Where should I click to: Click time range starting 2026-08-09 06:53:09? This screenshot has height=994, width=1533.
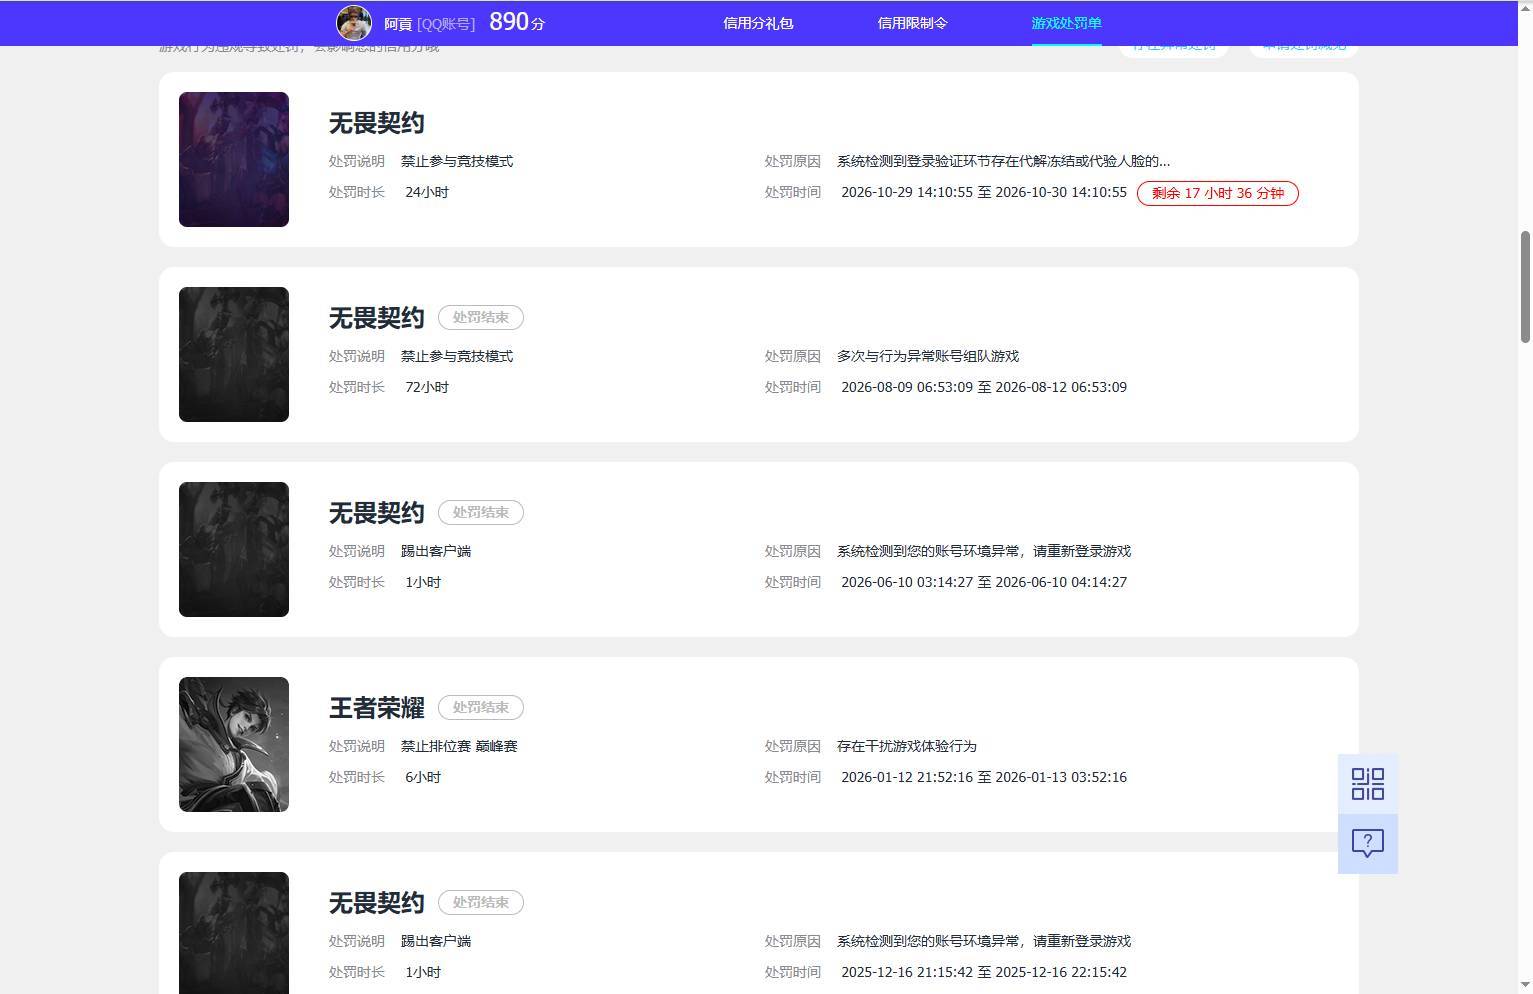click(984, 387)
